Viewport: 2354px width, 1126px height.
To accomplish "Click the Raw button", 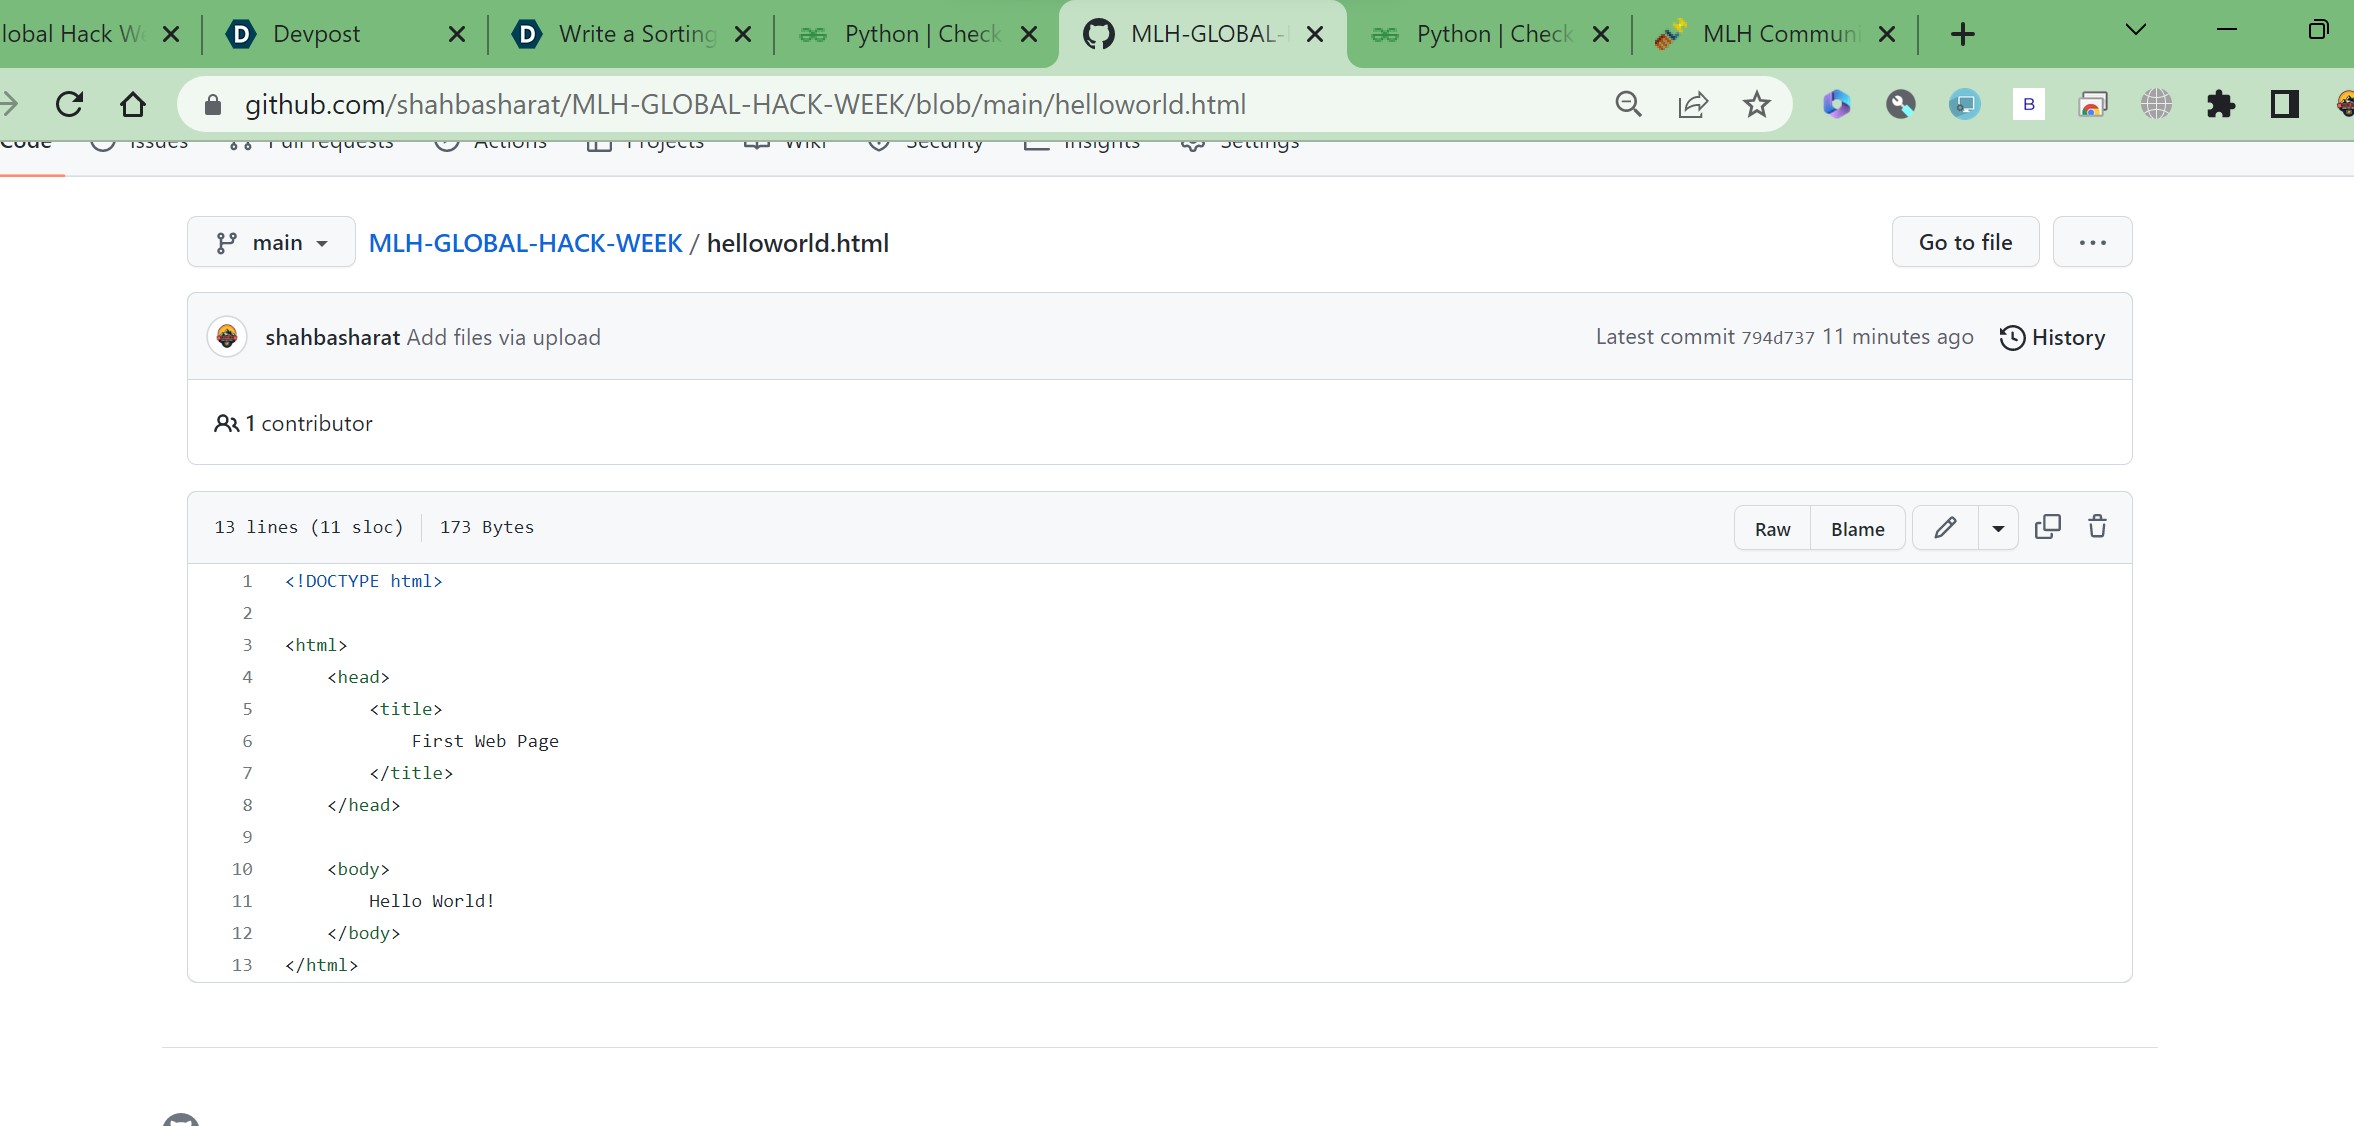I will 1772,529.
